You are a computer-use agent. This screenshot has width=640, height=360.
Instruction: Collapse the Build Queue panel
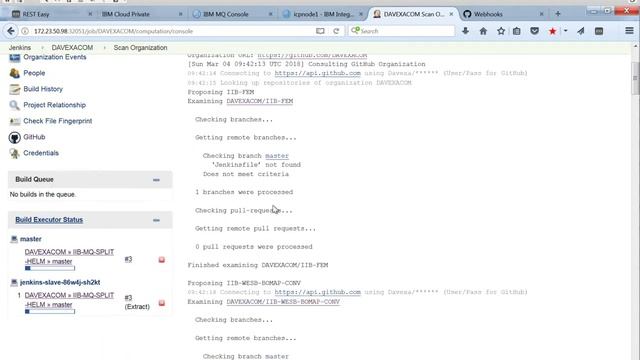[x=156, y=180]
